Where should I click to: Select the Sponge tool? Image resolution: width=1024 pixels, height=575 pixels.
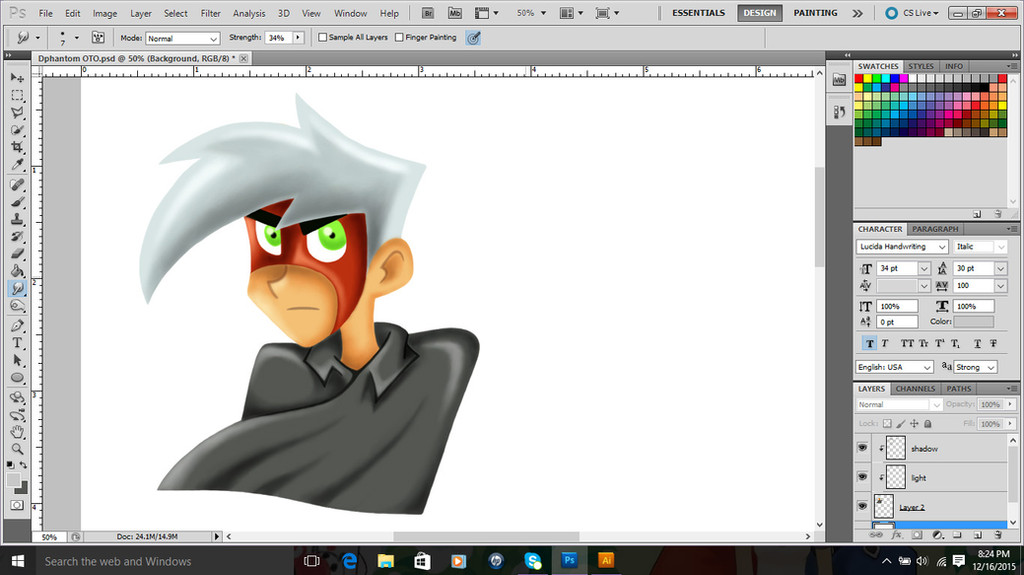17,305
